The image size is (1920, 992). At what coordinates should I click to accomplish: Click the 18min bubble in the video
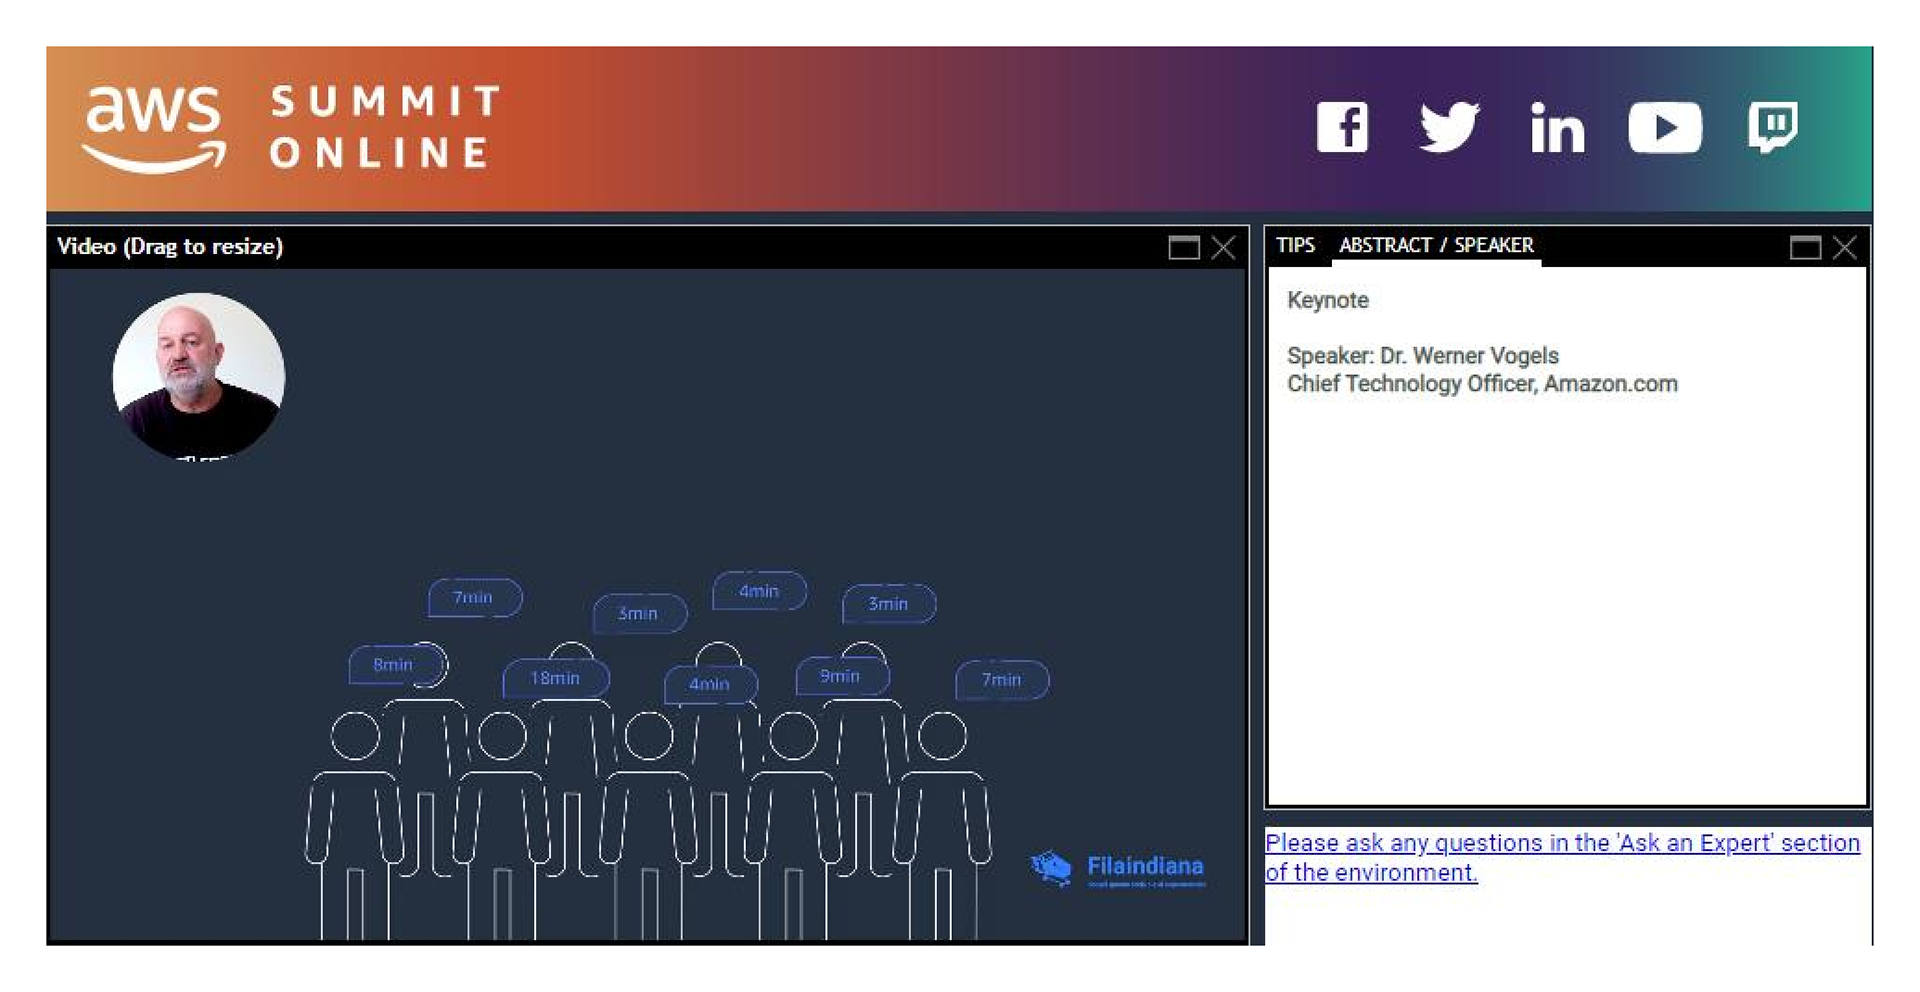(555, 678)
